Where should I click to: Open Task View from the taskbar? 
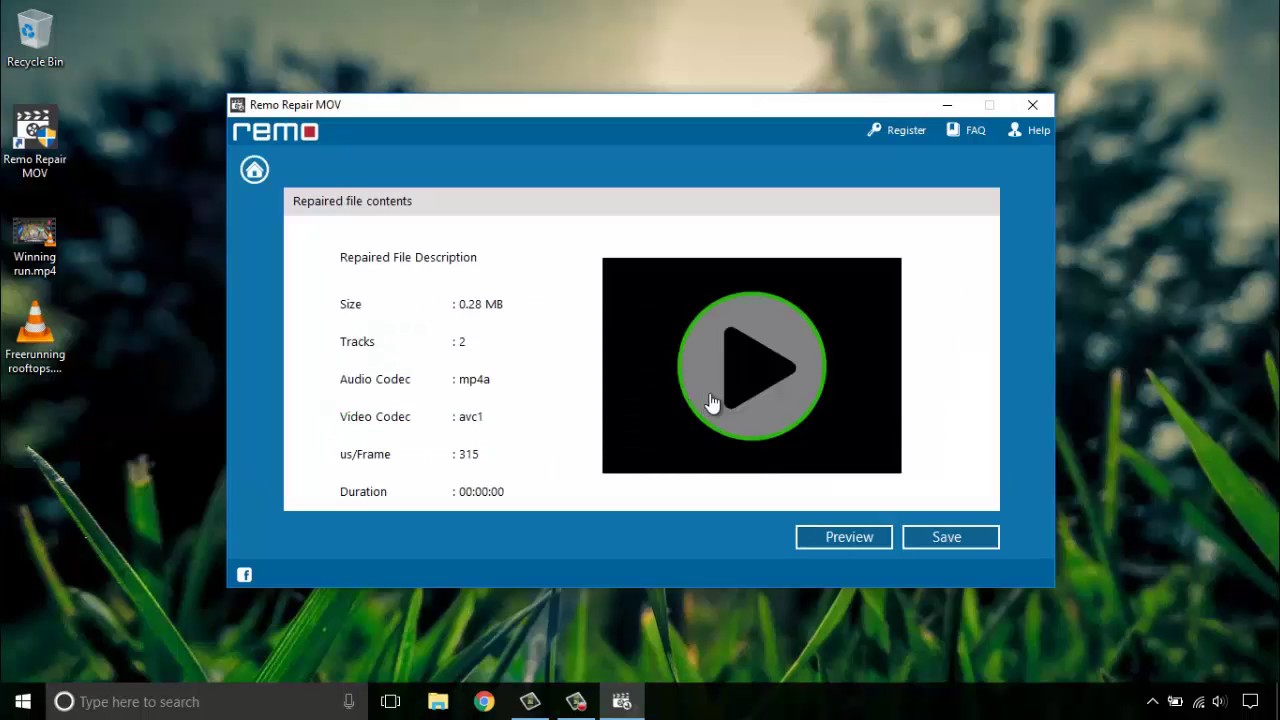point(391,702)
